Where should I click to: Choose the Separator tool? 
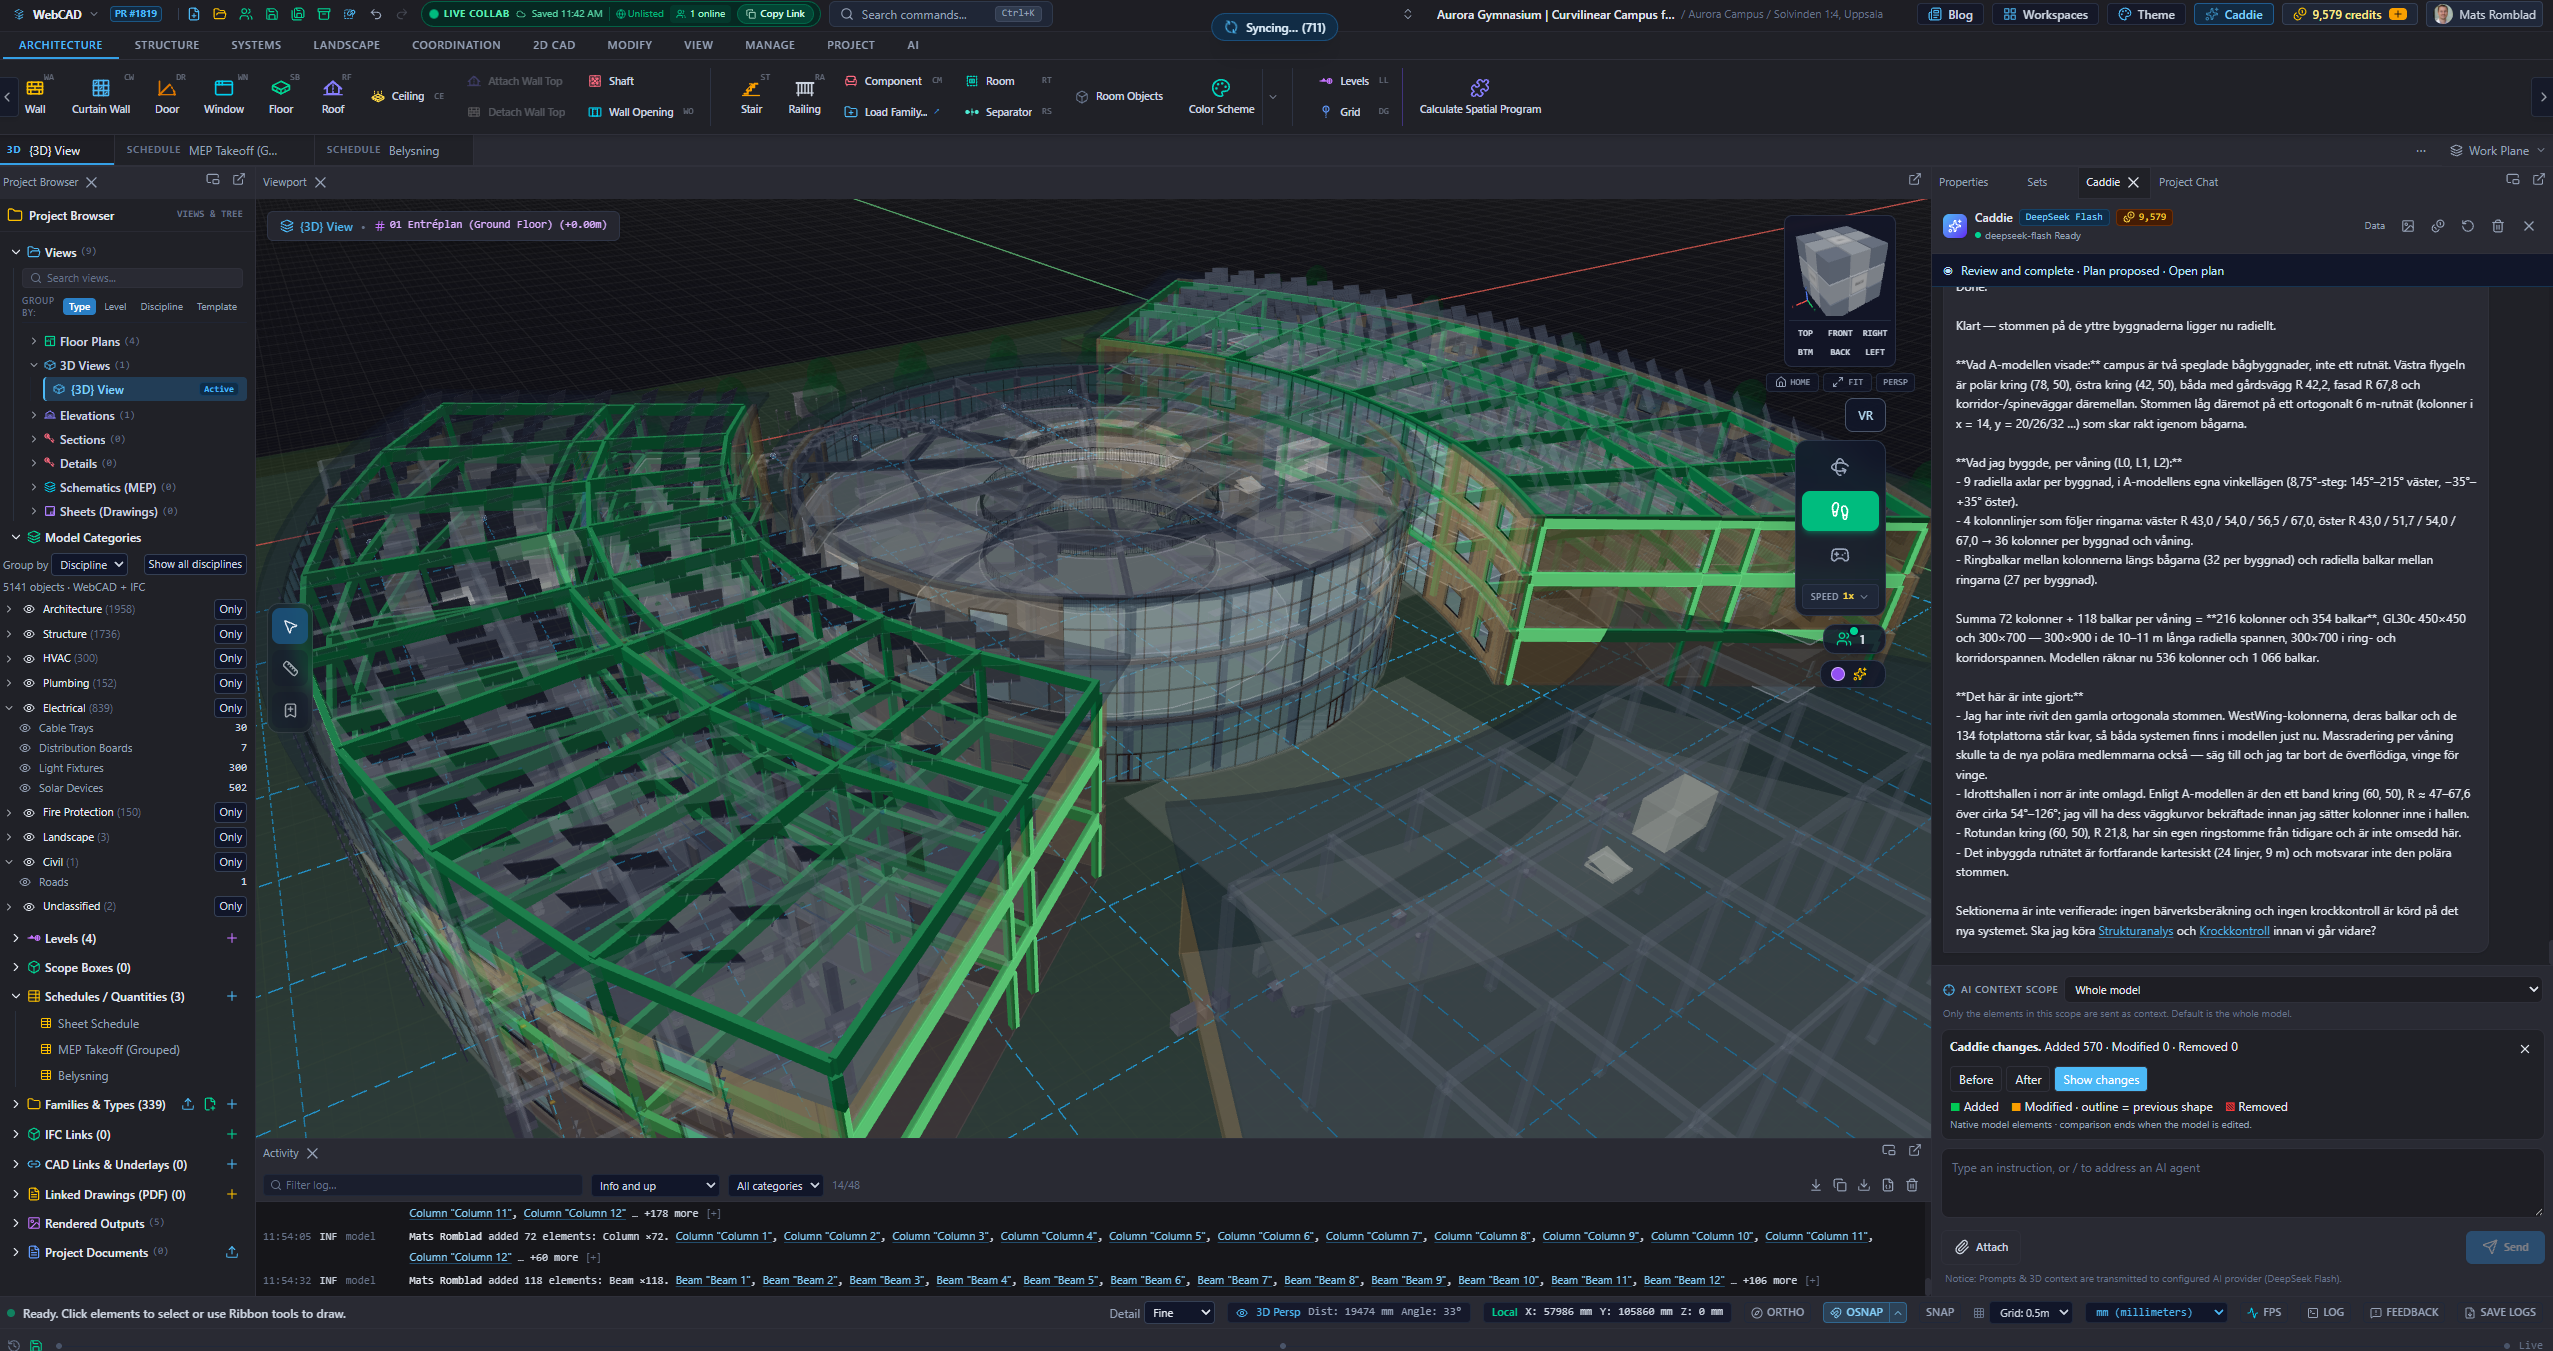(998, 112)
